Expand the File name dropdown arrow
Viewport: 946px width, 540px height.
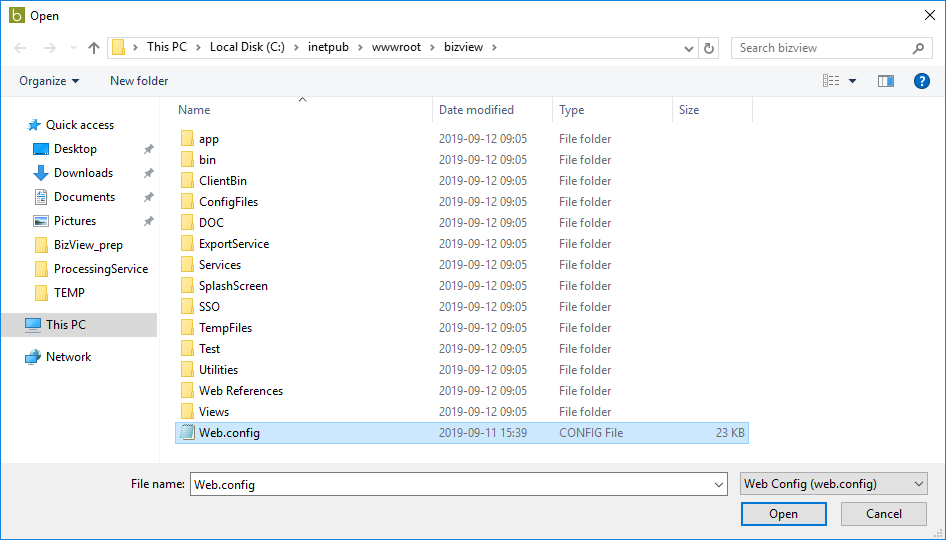719,484
